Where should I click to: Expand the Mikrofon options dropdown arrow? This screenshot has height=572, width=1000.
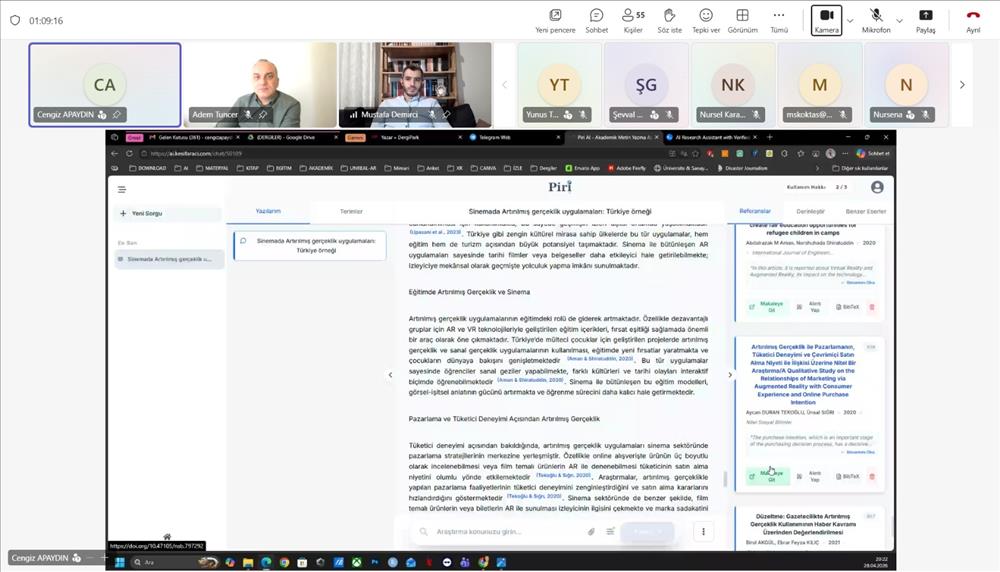(x=899, y=20)
